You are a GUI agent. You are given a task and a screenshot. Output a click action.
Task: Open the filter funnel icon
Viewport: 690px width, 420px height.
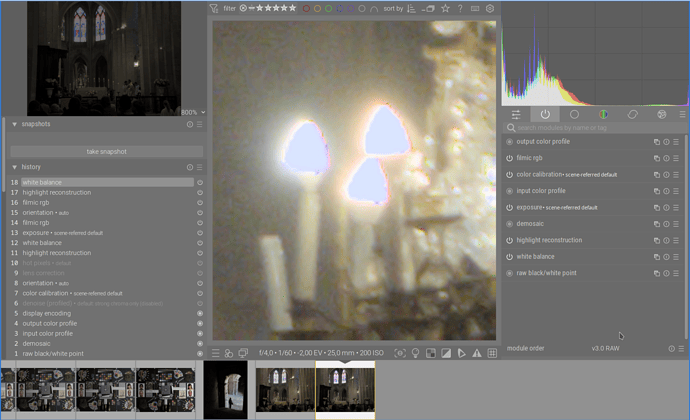point(214,8)
